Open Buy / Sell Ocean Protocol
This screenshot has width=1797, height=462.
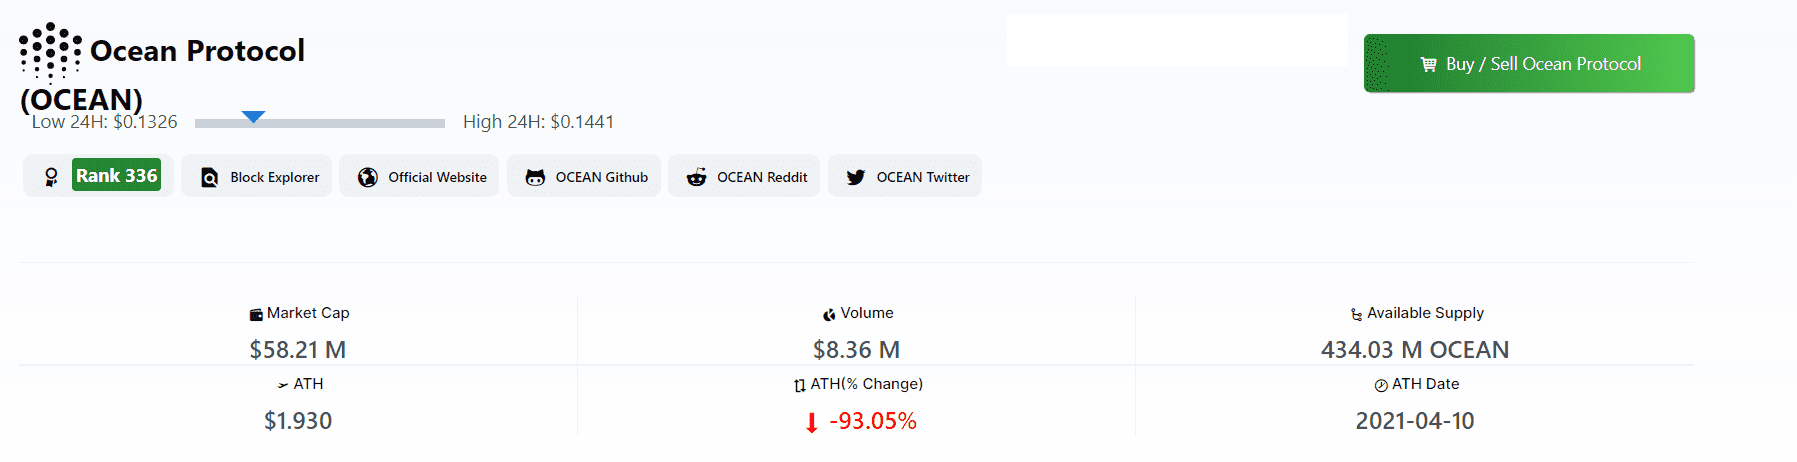coord(1529,63)
